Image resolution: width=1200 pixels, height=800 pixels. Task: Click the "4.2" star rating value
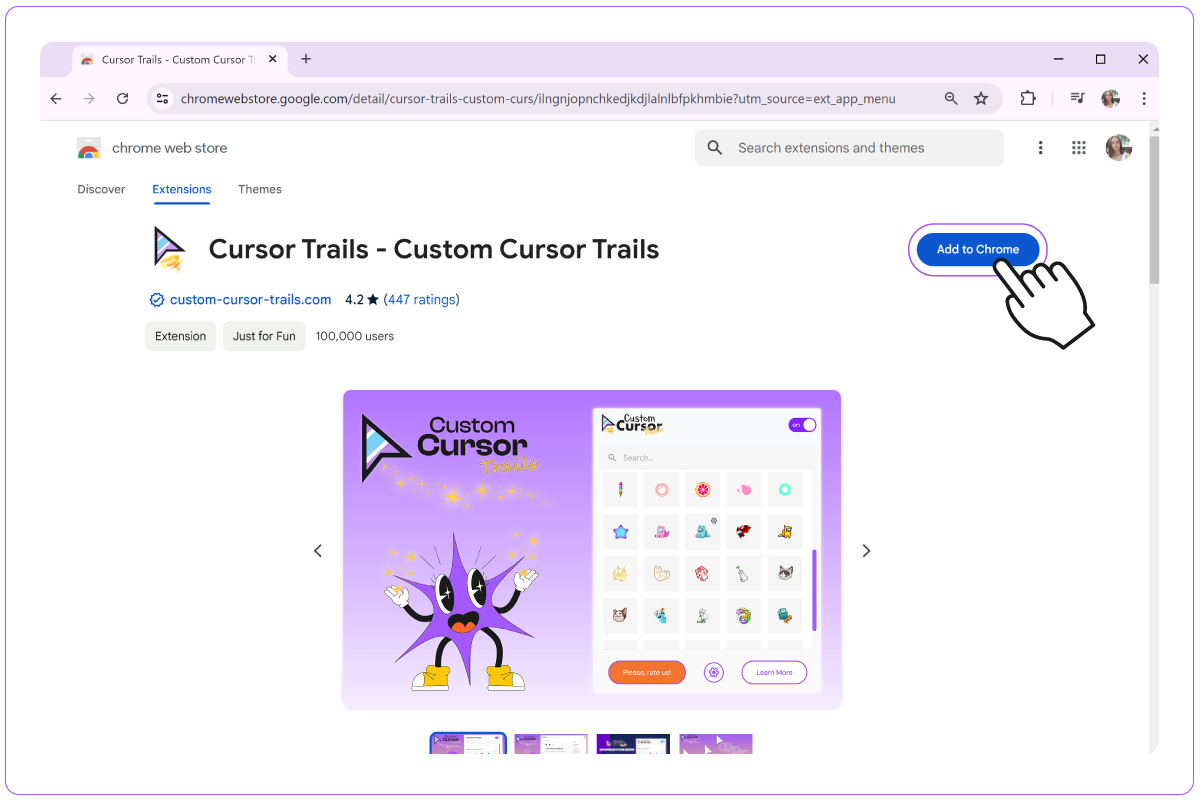[354, 299]
